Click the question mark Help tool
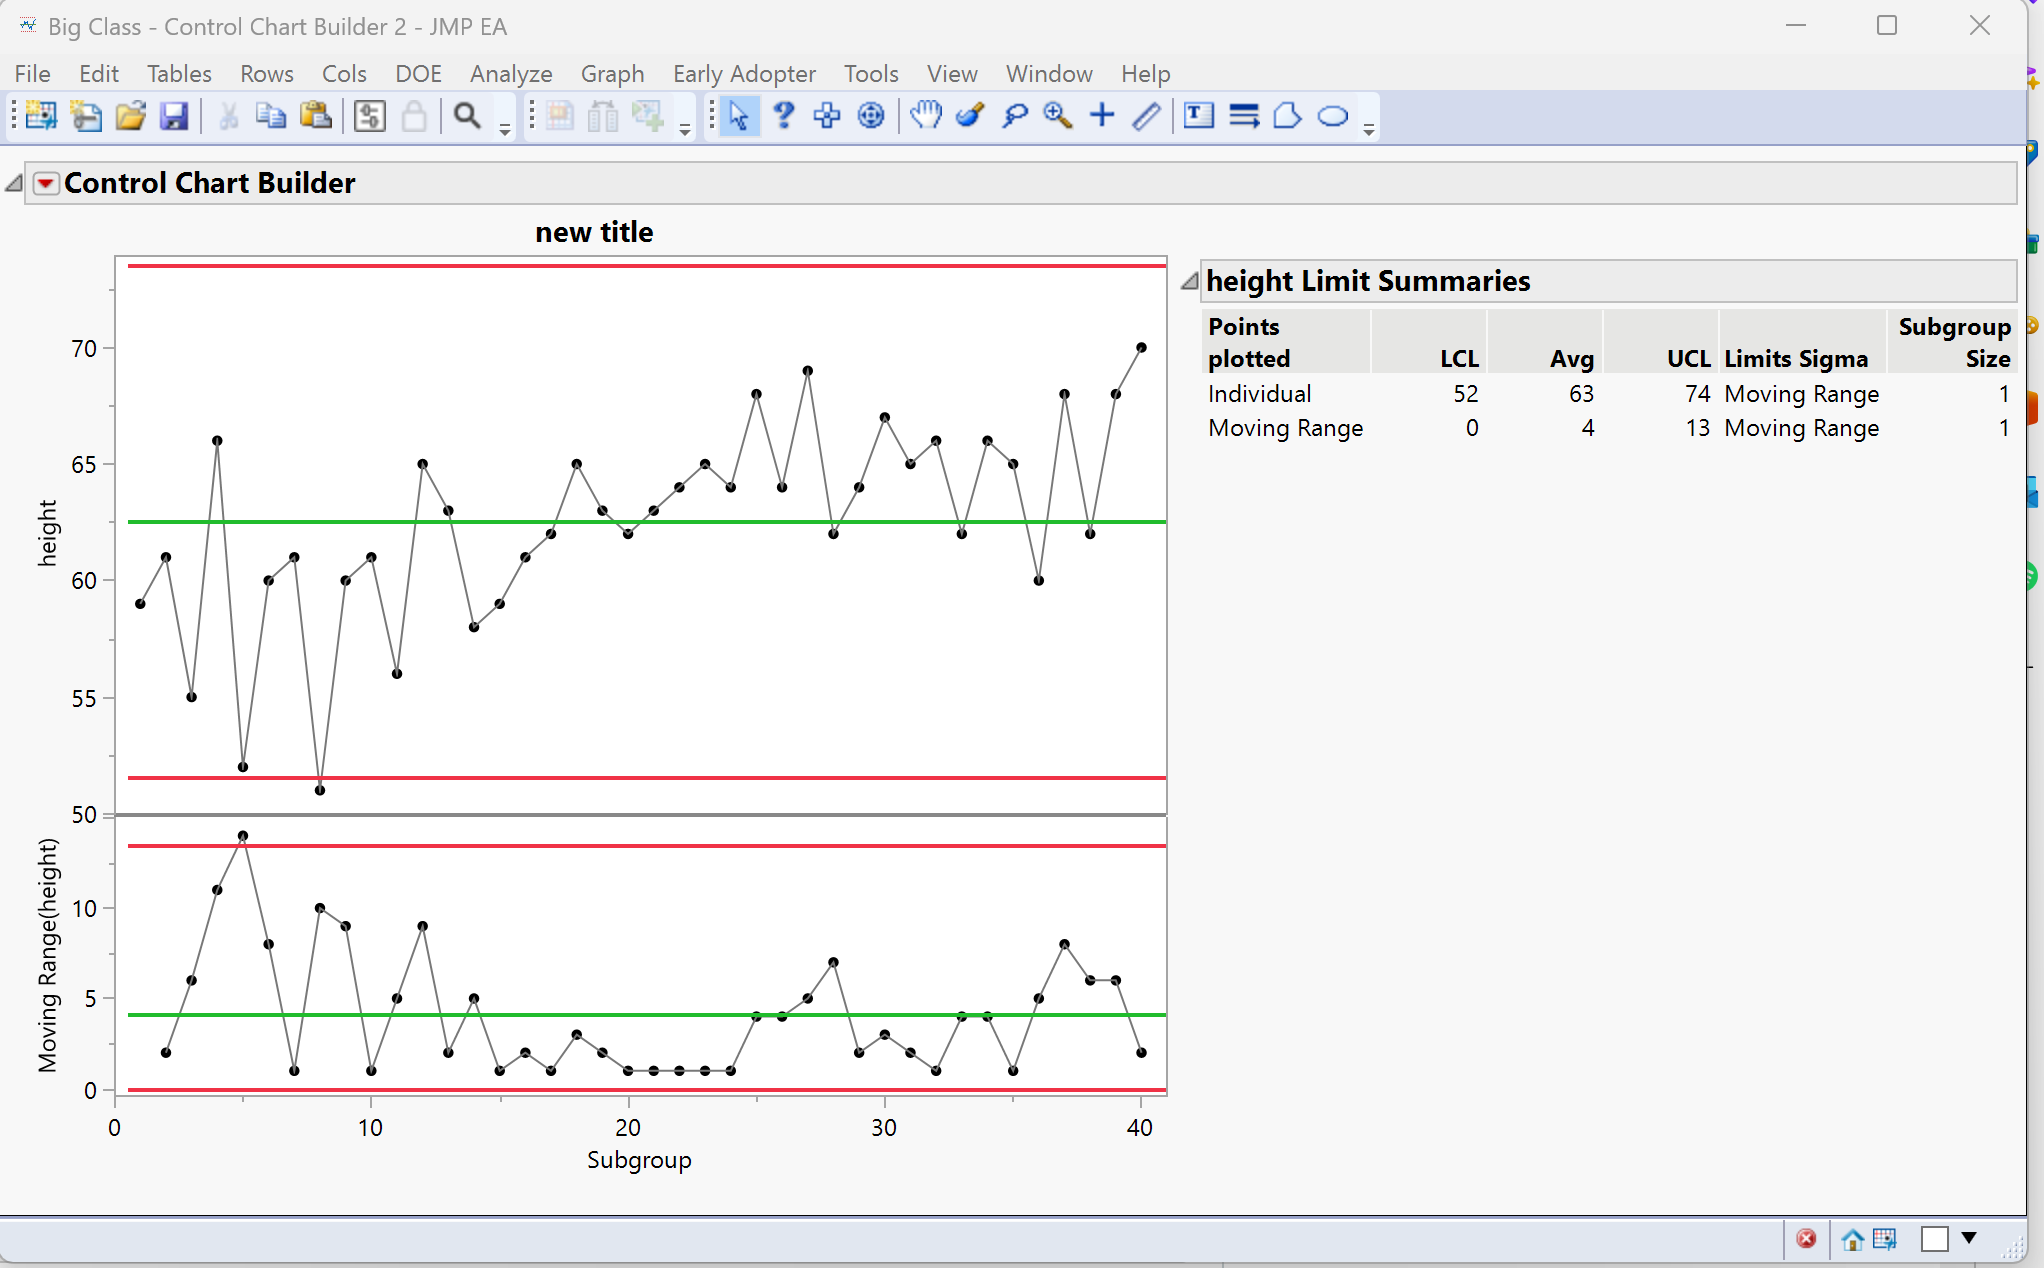This screenshot has width=2044, height=1268. tap(784, 116)
